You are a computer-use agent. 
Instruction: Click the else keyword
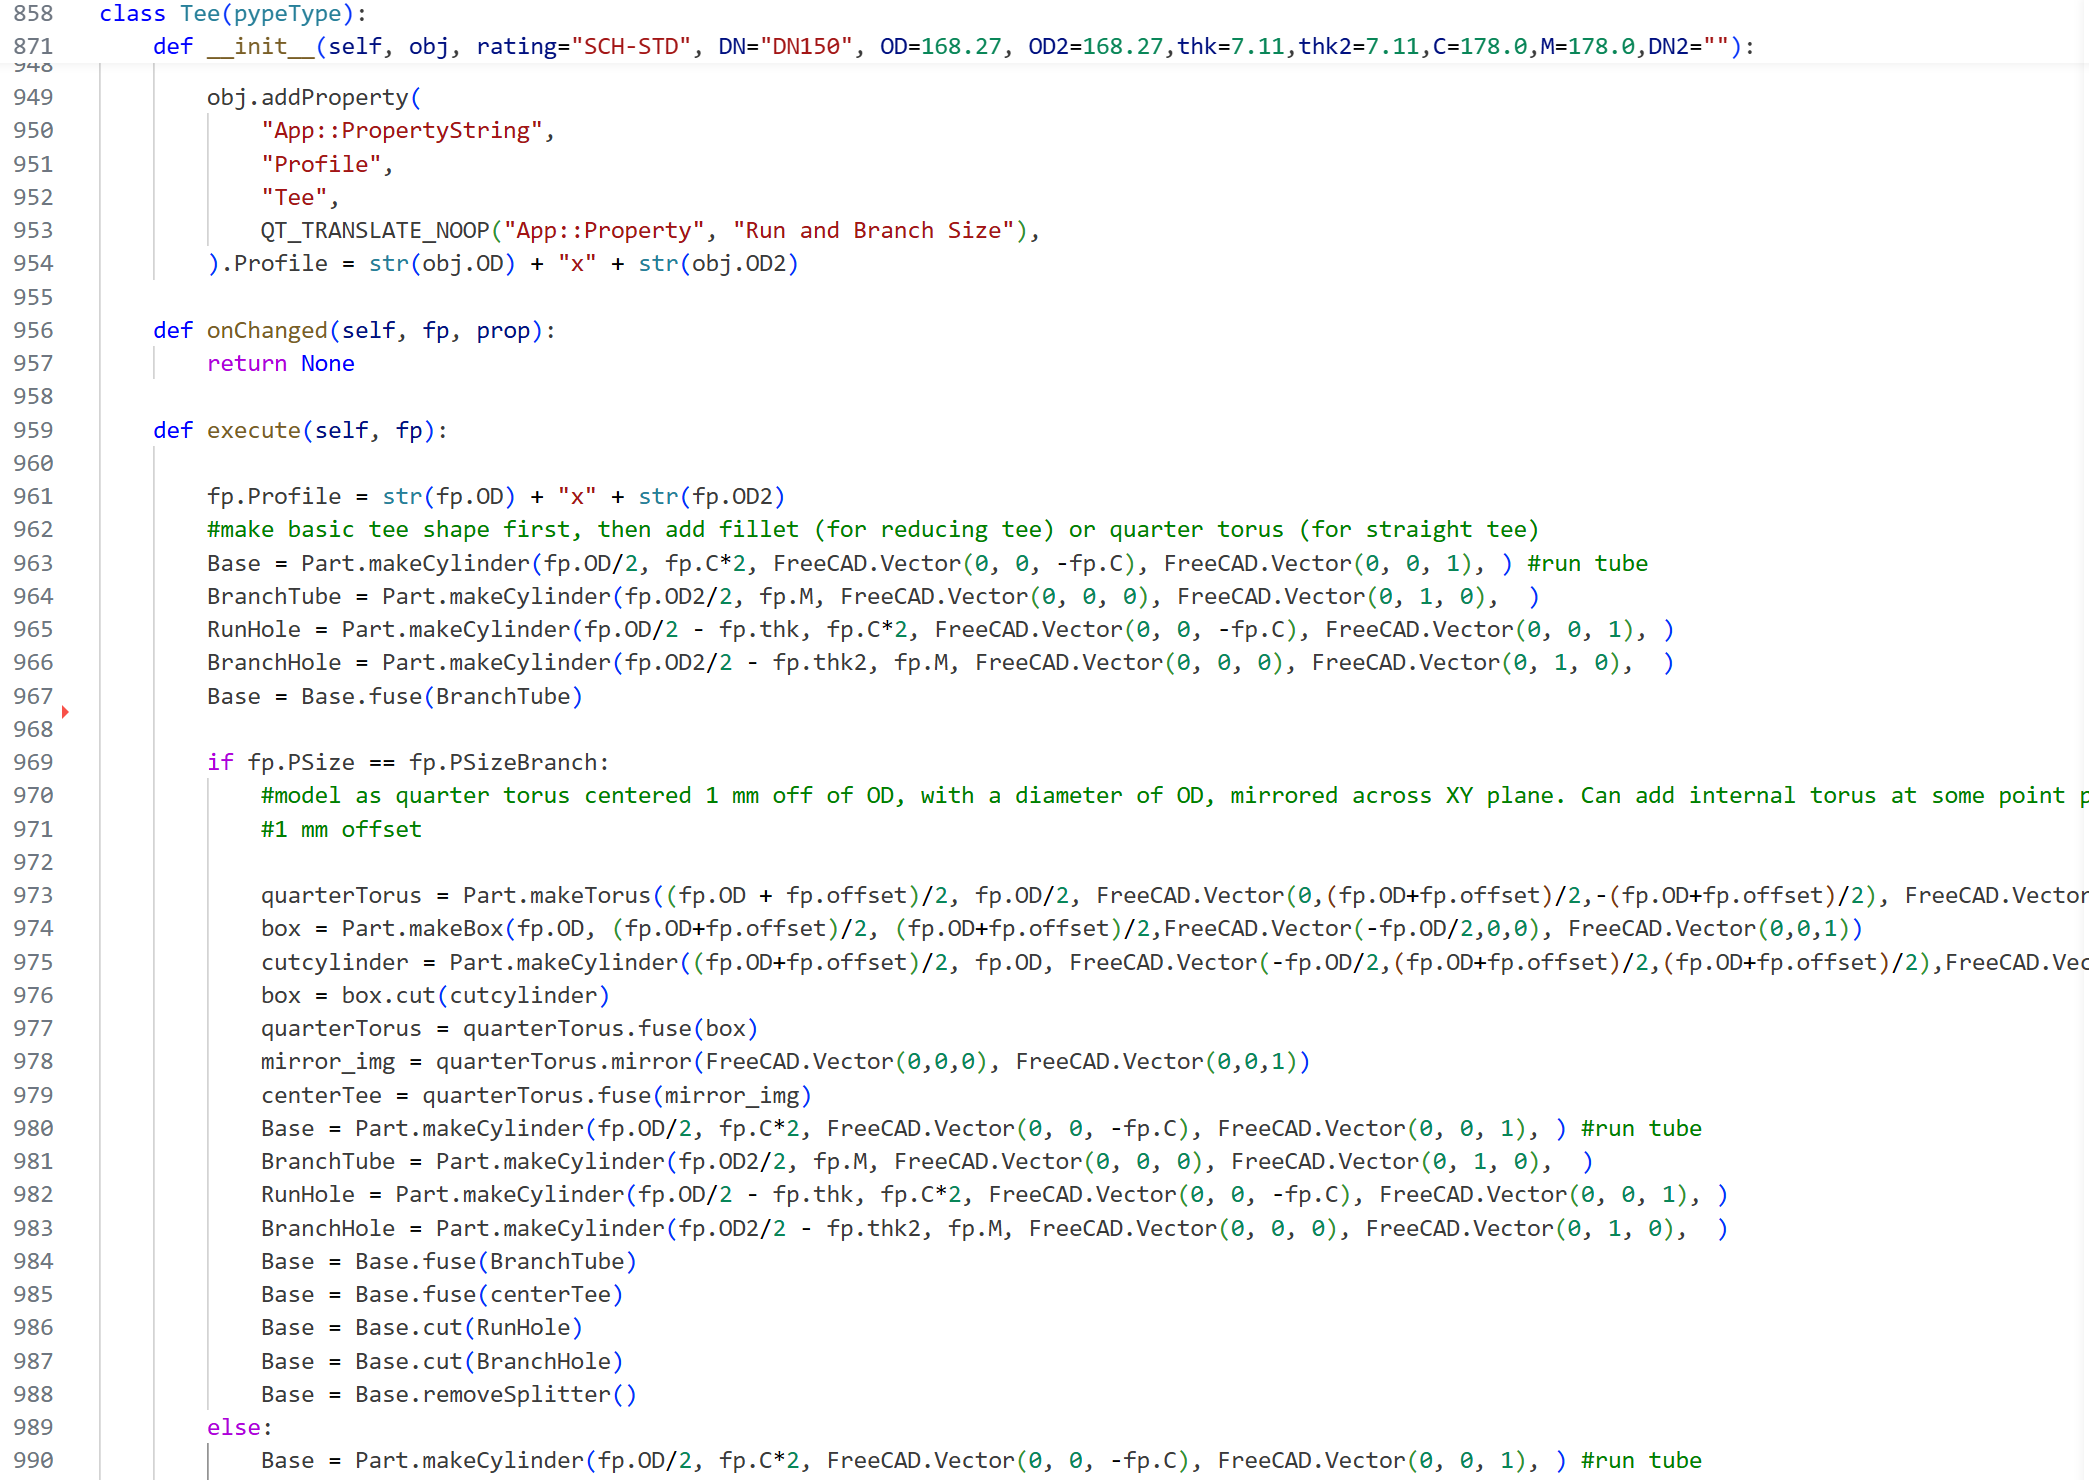[234, 1427]
